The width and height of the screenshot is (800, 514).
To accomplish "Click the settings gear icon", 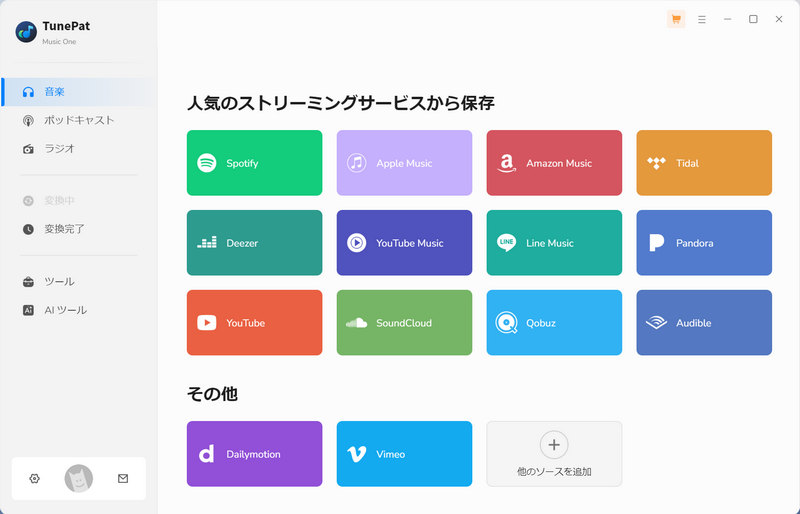I will (x=34, y=479).
